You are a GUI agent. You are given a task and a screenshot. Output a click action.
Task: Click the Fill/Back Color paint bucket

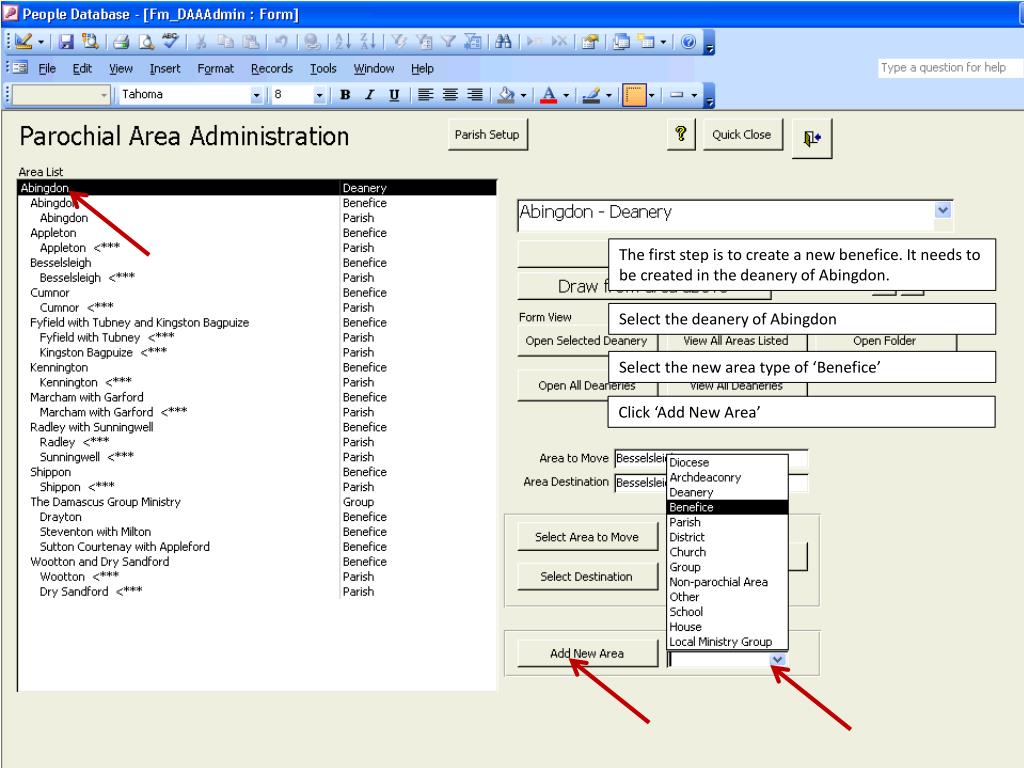[506, 95]
